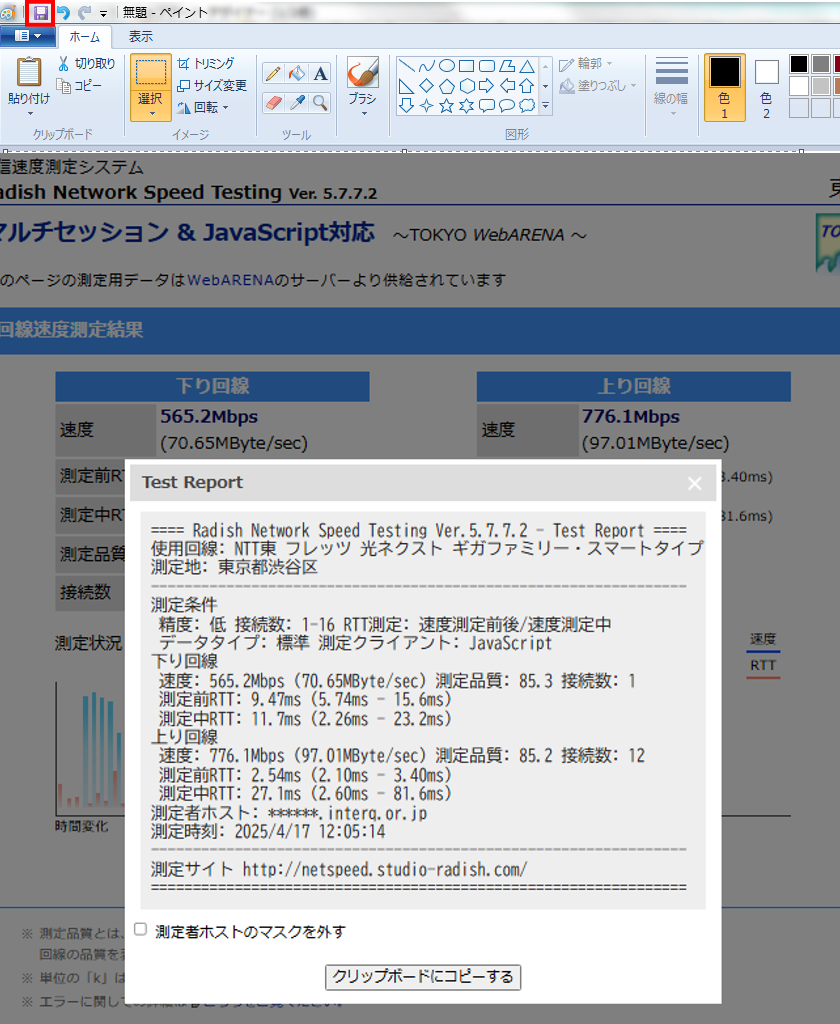Close the Test Report dialog with X
840x1024 pixels.
tap(695, 483)
